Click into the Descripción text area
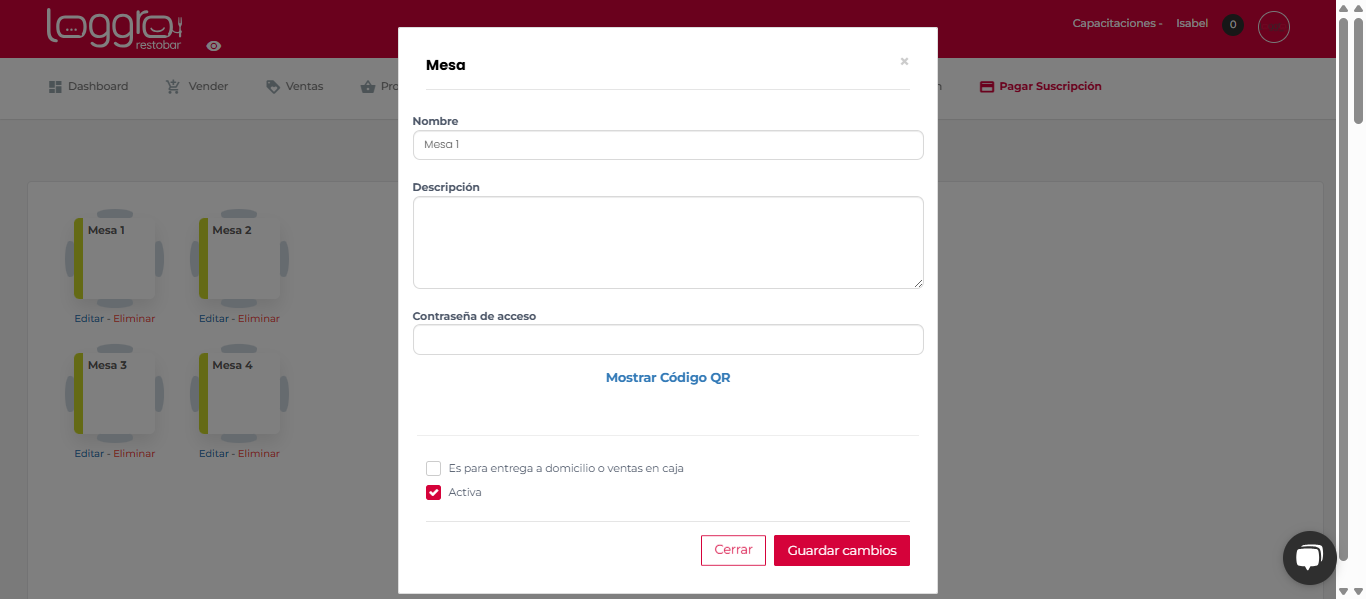 tap(668, 242)
